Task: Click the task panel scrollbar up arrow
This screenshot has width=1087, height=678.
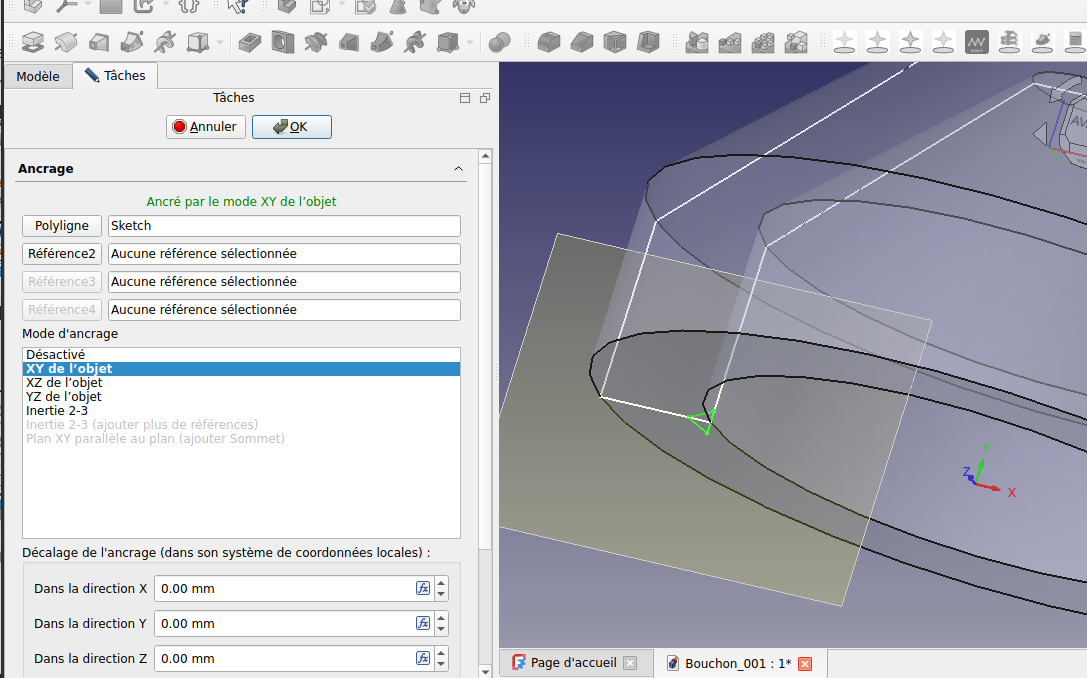Action: (485, 156)
